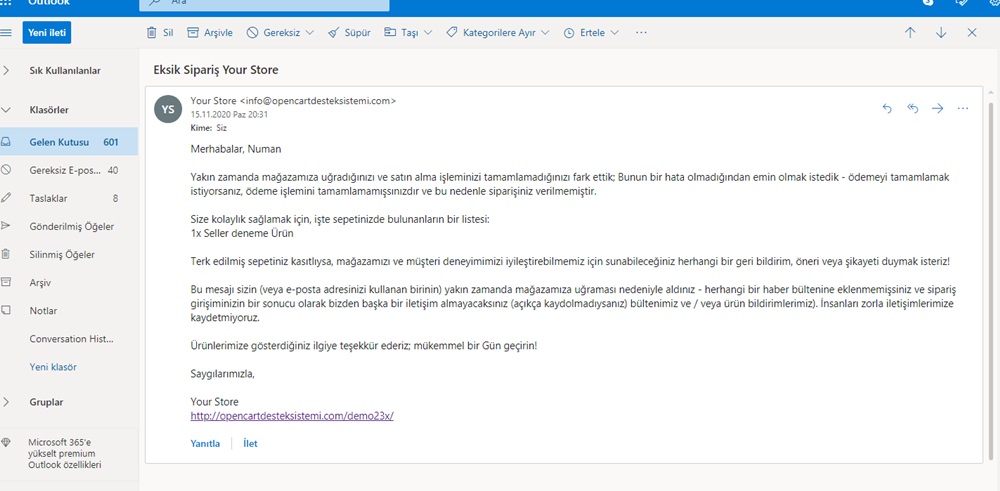Click the Inbox tray icon beside Gelen Kutusu
Image resolution: width=1000 pixels, height=491 pixels.
tap(6, 142)
